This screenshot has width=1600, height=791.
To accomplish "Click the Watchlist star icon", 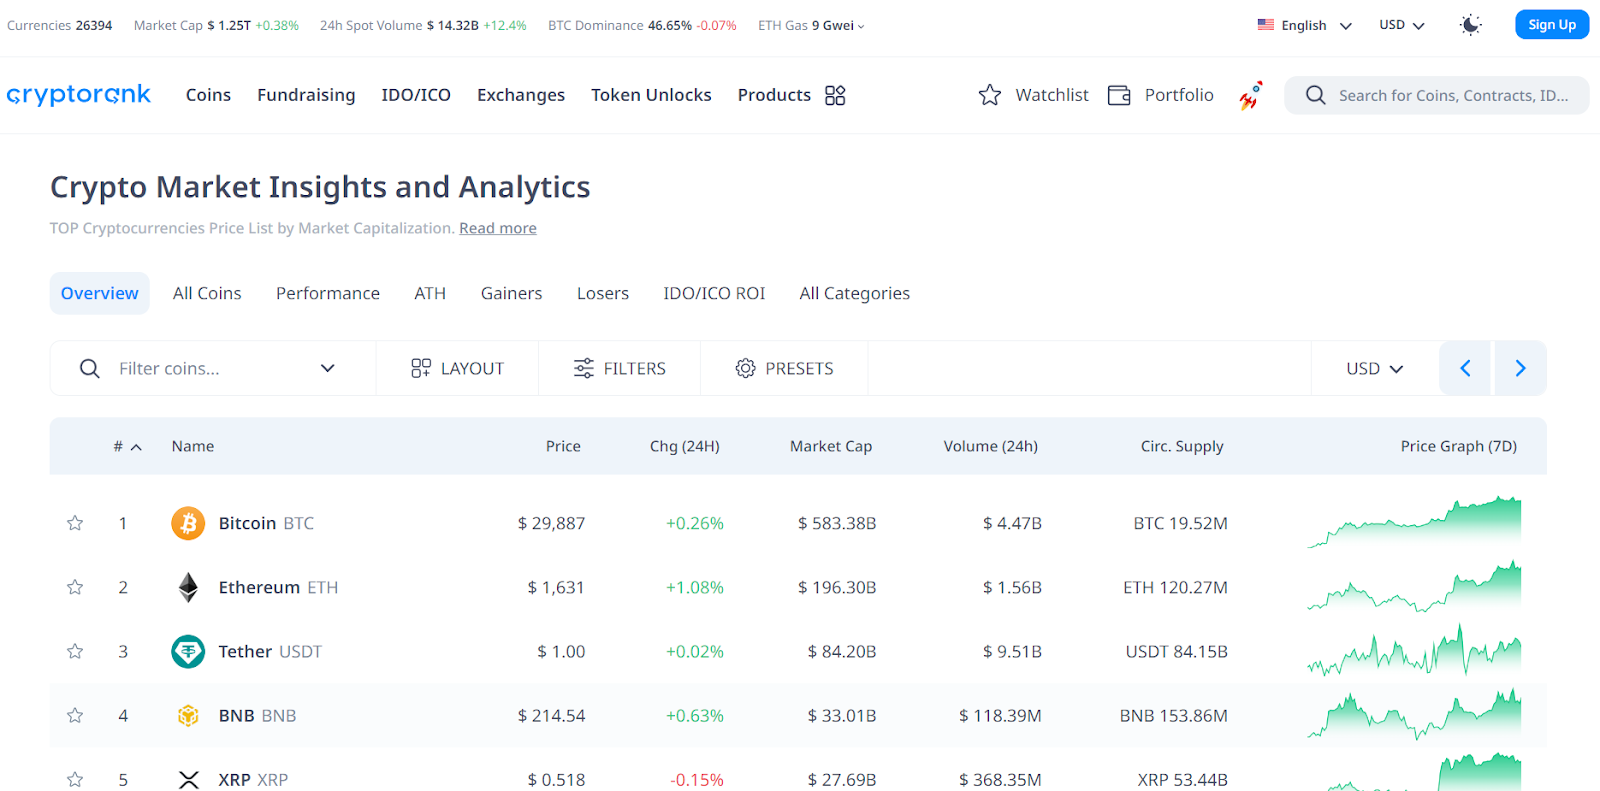I will point(990,95).
